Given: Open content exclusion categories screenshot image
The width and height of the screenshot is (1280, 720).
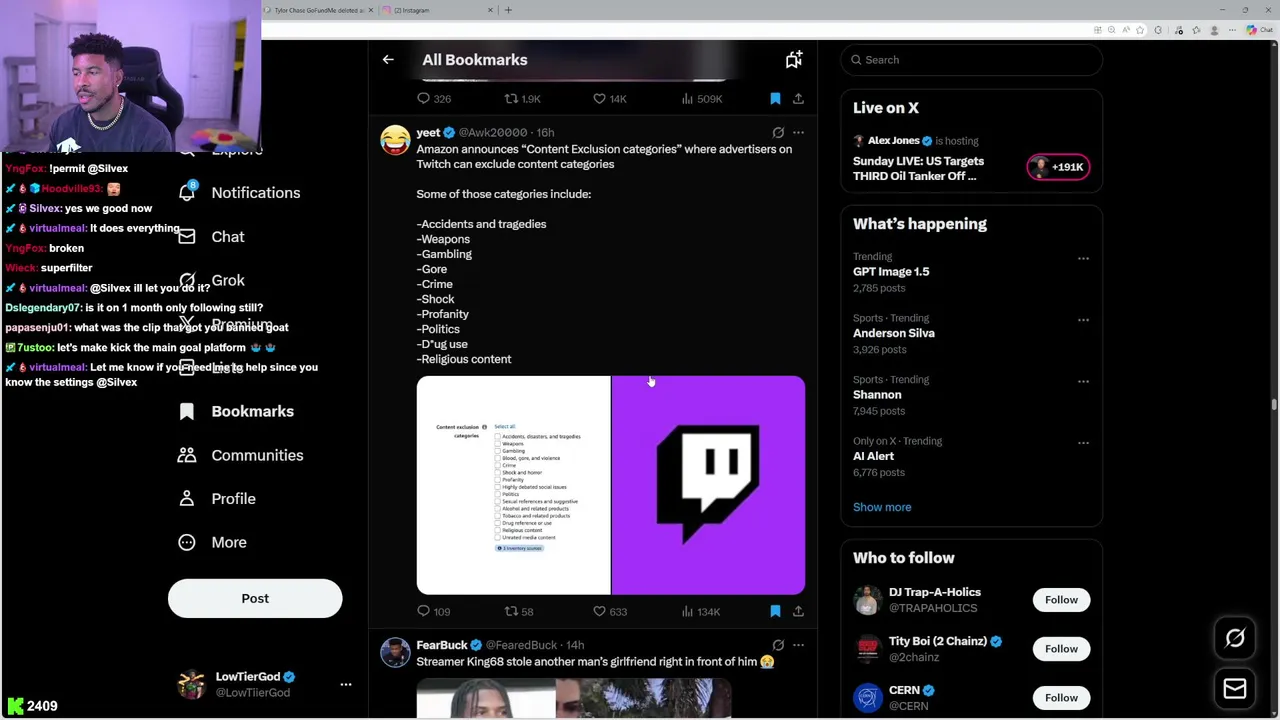Looking at the screenshot, I should [513, 485].
